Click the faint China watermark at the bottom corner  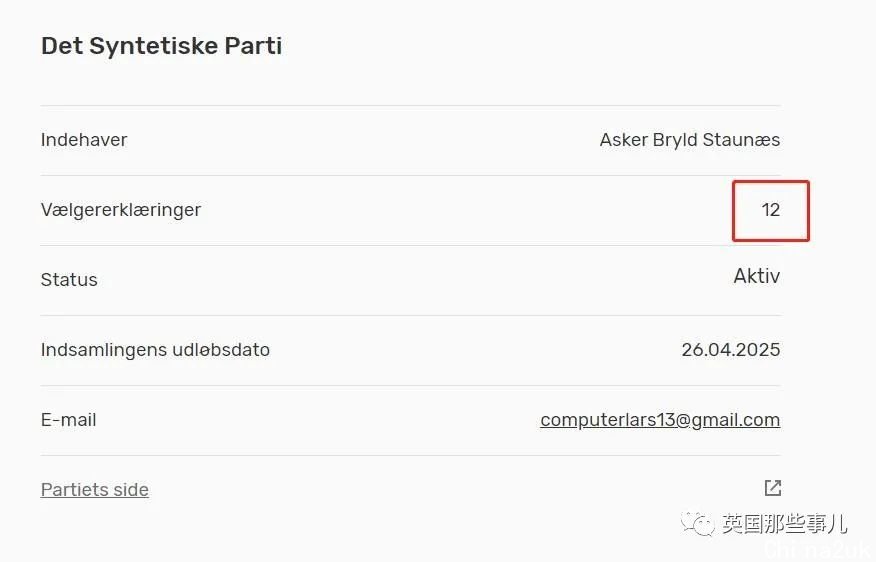(x=818, y=550)
